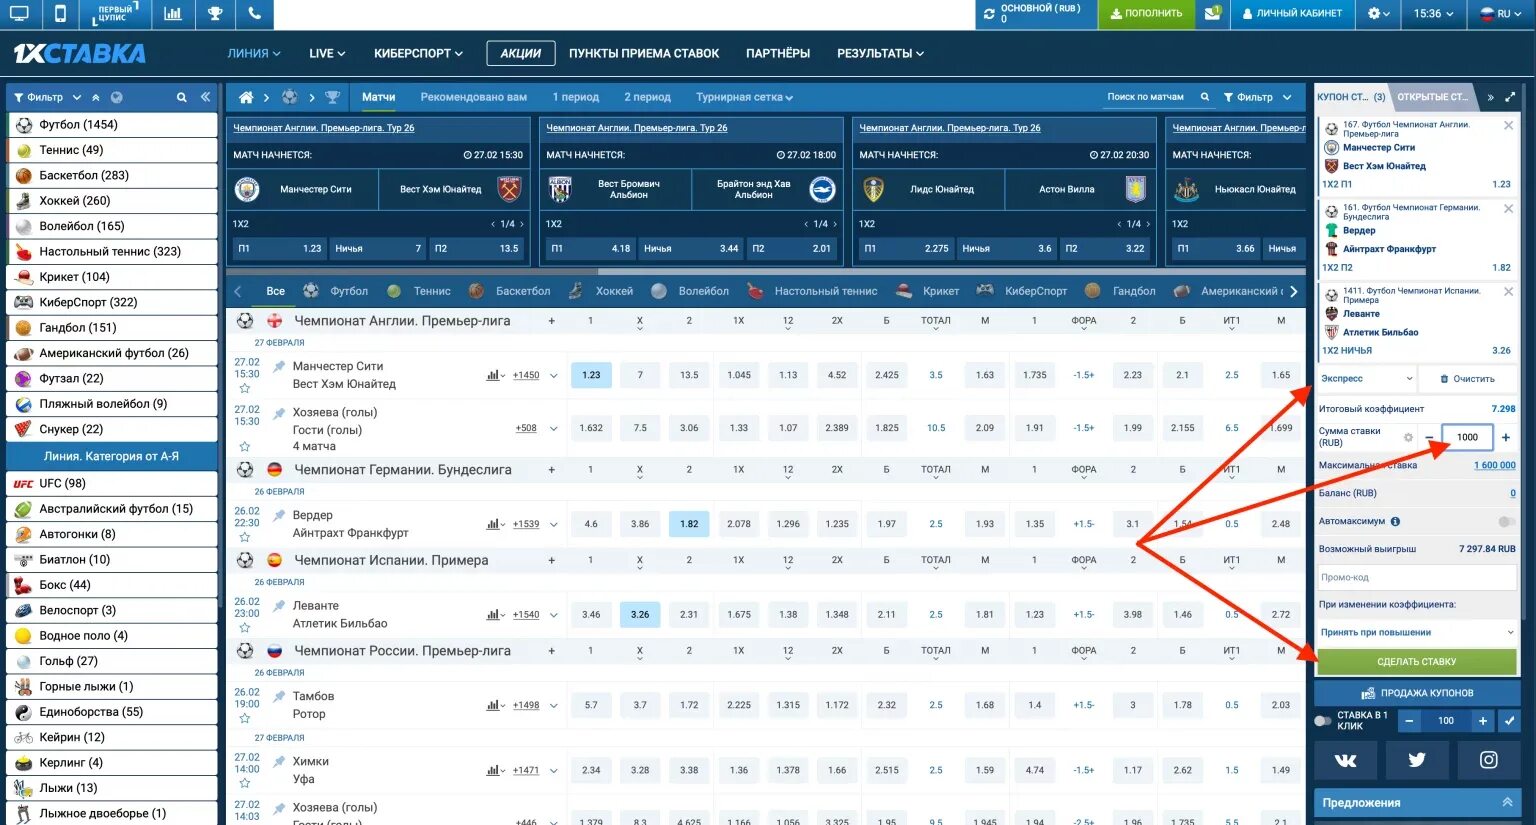The height and width of the screenshot is (825, 1536).
Task: Open ОТКРЫТЫЕ СТАВКИ tab in coupon
Action: pyautogui.click(x=1433, y=97)
